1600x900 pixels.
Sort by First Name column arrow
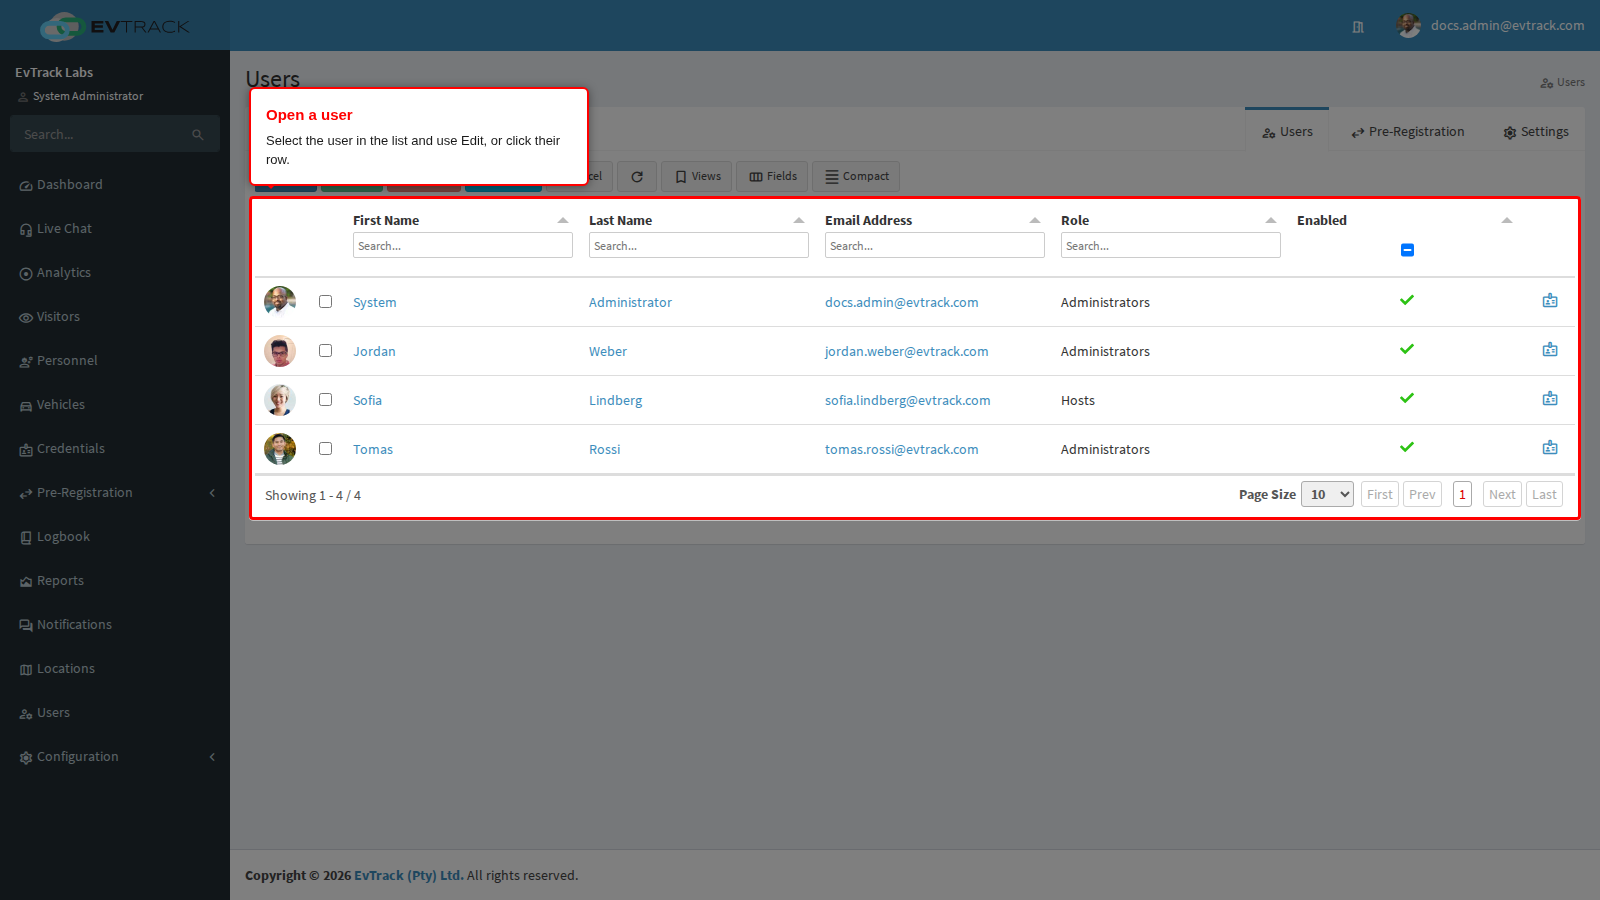pos(563,220)
